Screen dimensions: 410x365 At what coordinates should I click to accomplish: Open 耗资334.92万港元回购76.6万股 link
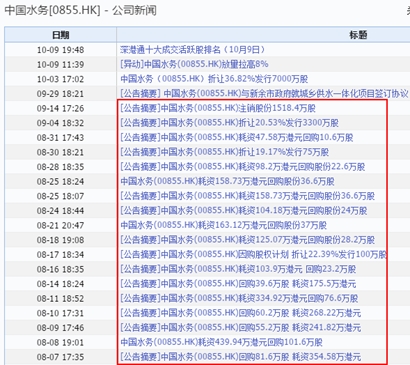pos(239,298)
